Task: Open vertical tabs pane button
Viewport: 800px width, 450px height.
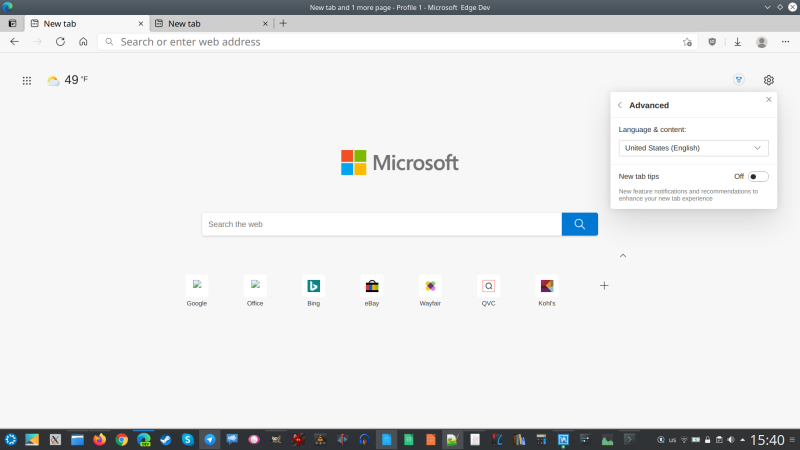Action: click(12, 23)
